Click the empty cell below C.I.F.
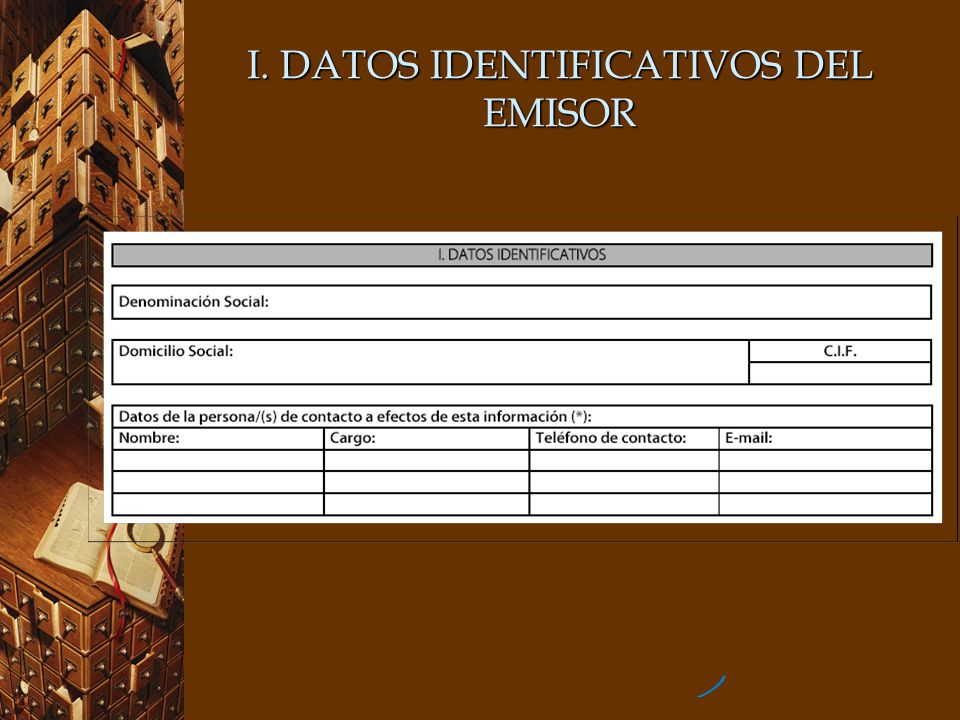The width and height of the screenshot is (960, 720). point(840,373)
